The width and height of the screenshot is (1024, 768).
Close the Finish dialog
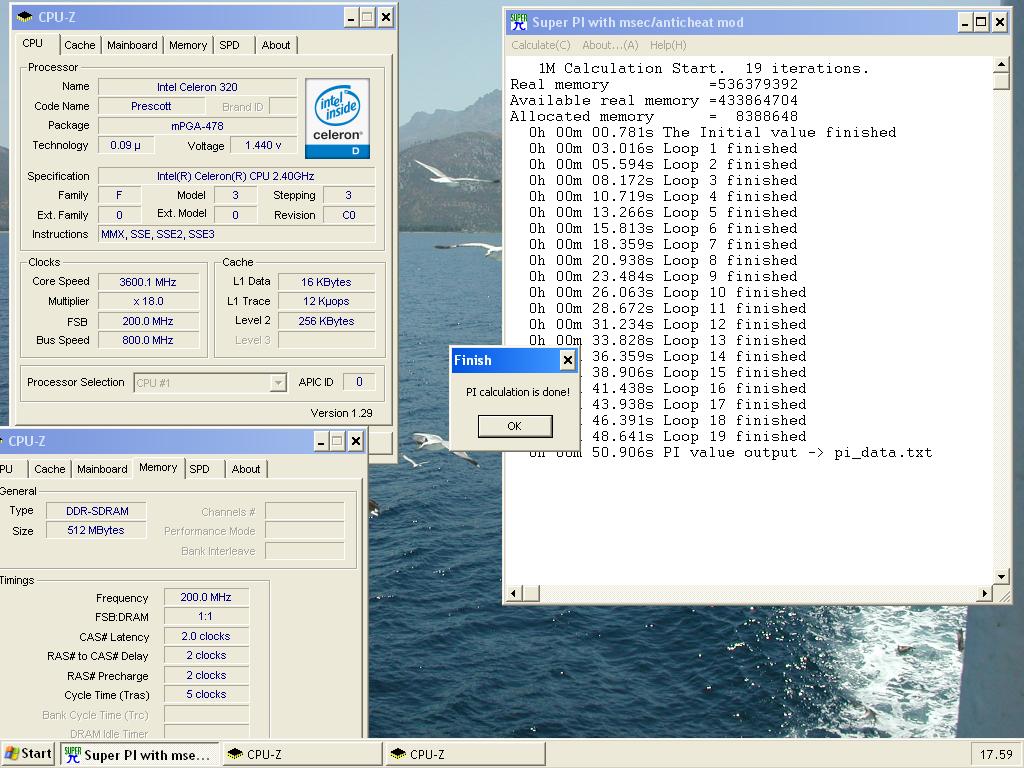click(568, 360)
